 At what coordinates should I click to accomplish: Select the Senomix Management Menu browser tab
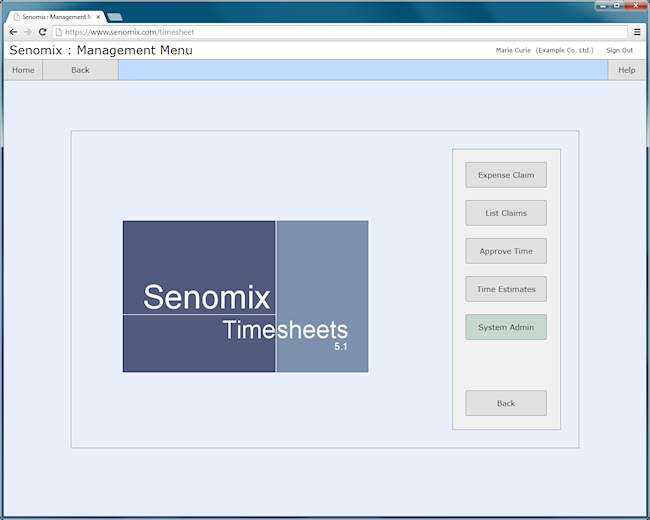[x=56, y=17]
